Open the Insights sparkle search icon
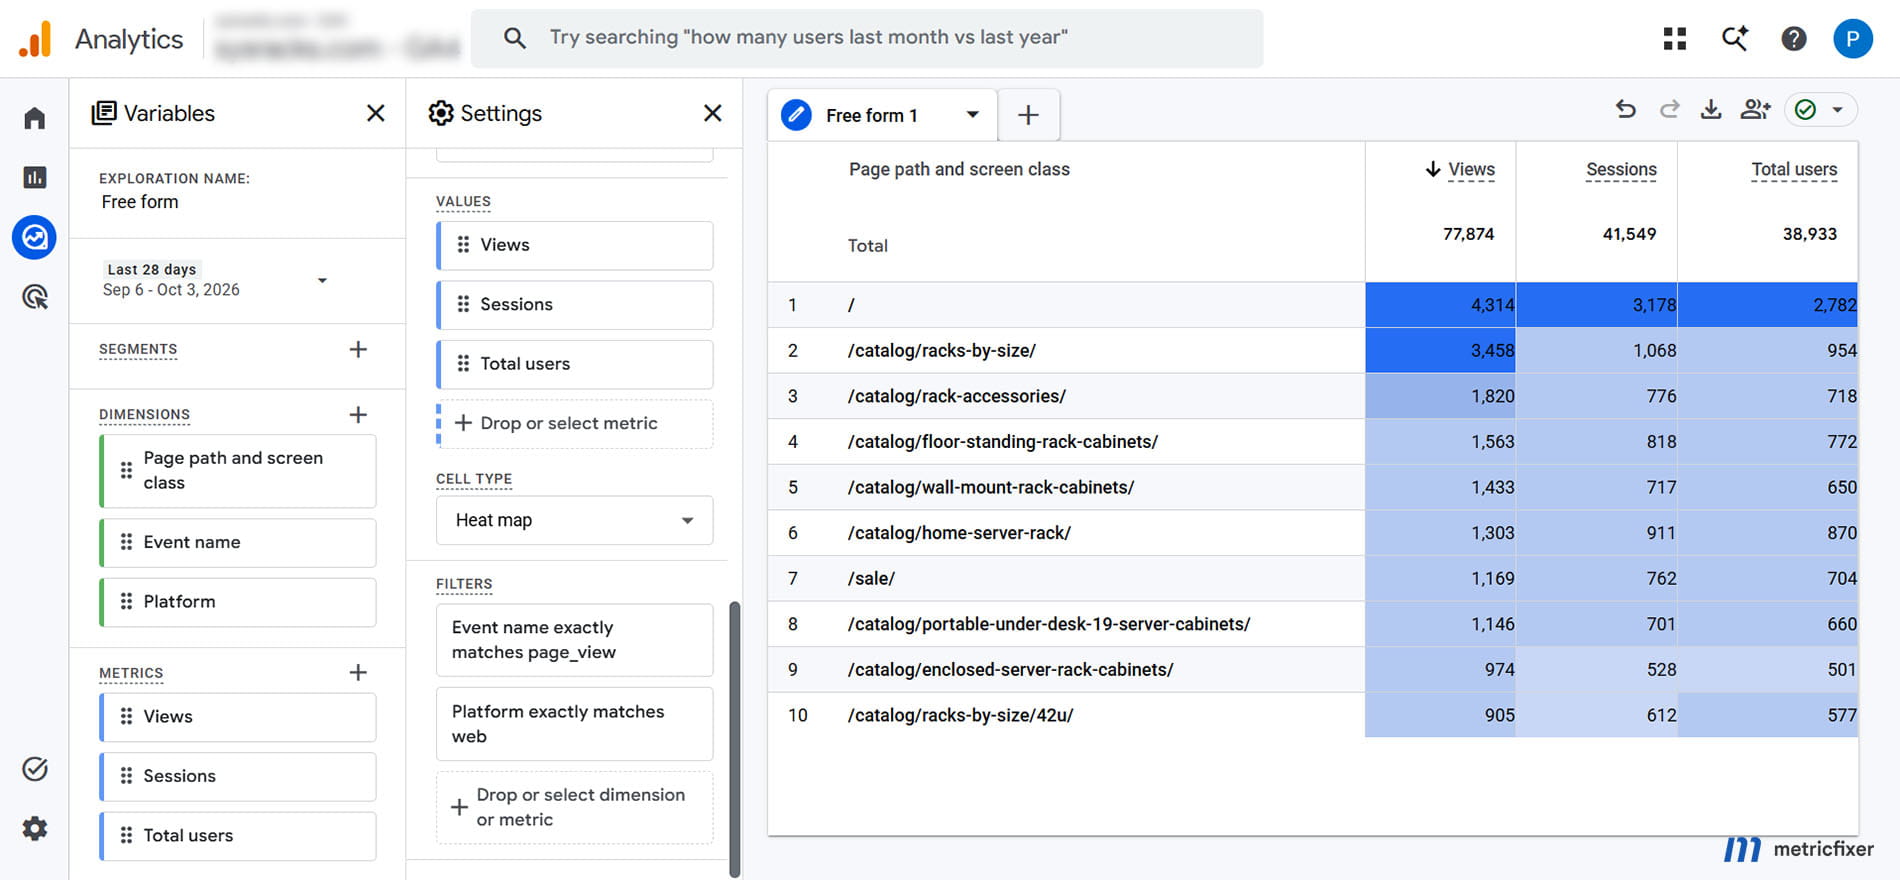 1734,38
